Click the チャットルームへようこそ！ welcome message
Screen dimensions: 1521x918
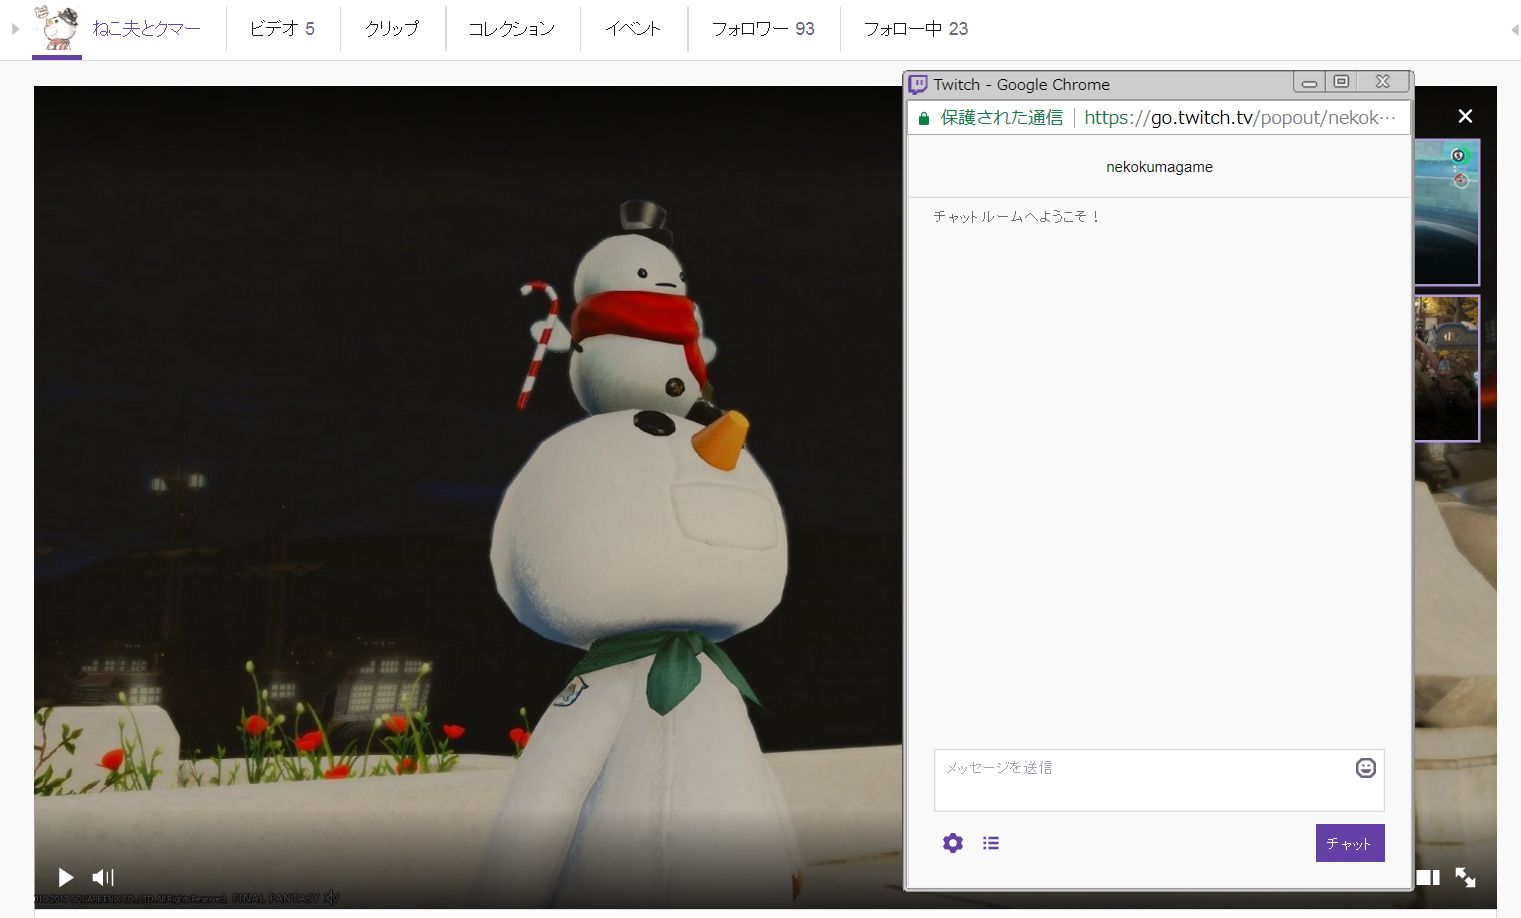[x=1016, y=216]
